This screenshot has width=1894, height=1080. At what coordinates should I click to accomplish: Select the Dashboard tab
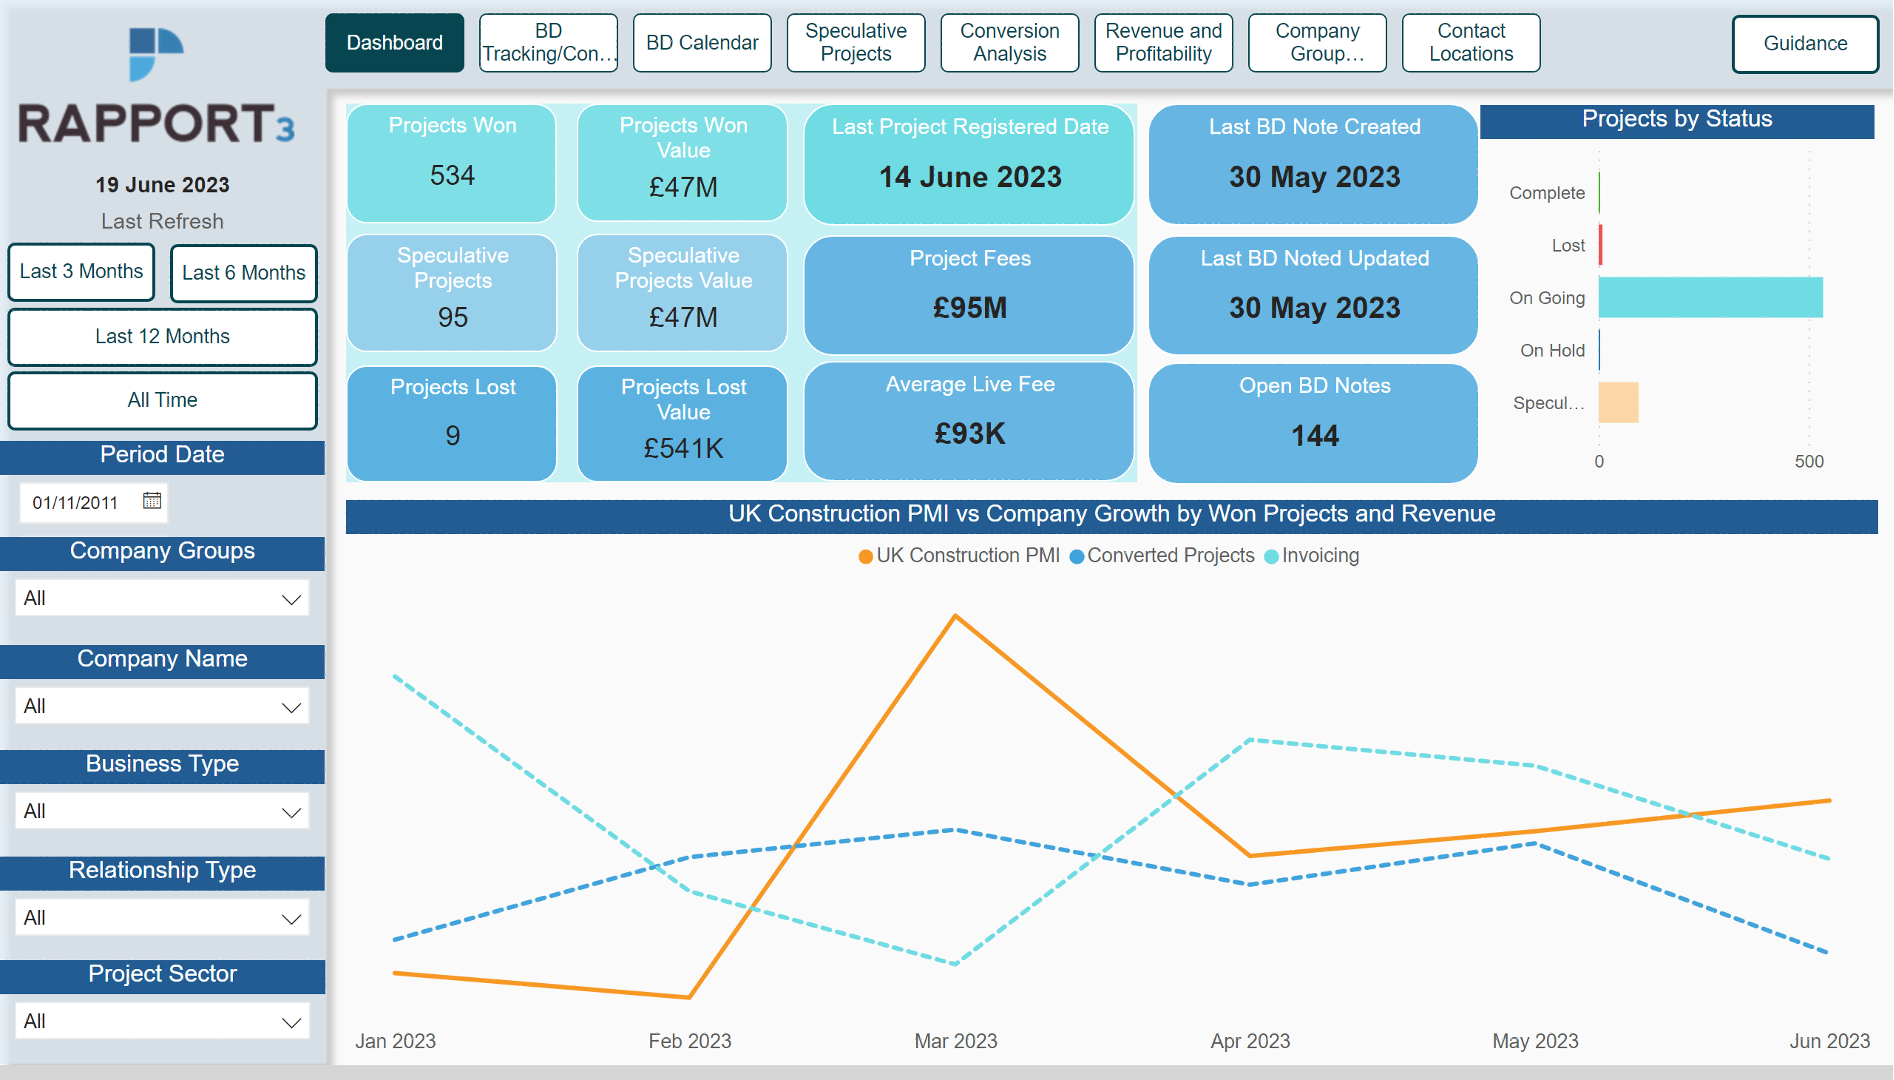(x=394, y=42)
